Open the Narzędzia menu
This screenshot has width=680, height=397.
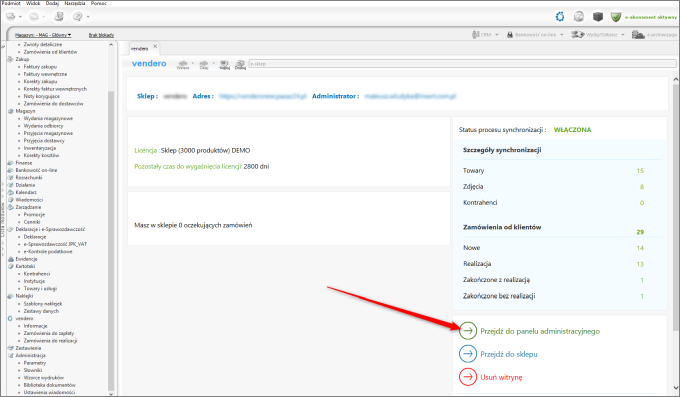point(75,3)
